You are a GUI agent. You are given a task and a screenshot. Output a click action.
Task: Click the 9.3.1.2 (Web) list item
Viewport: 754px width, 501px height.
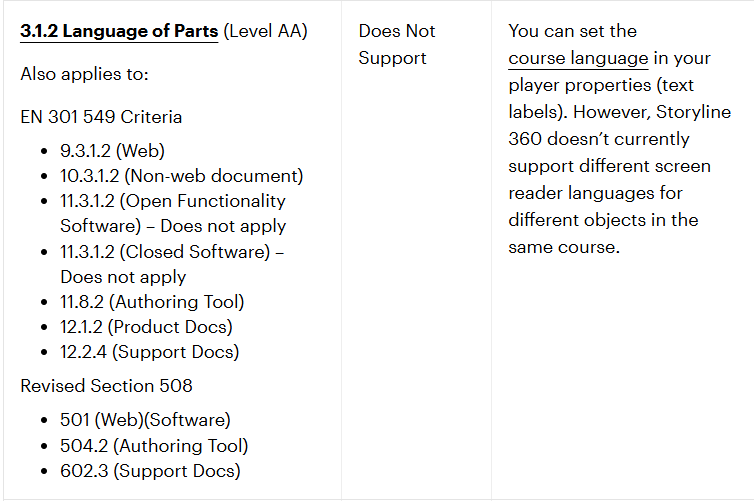coord(112,151)
